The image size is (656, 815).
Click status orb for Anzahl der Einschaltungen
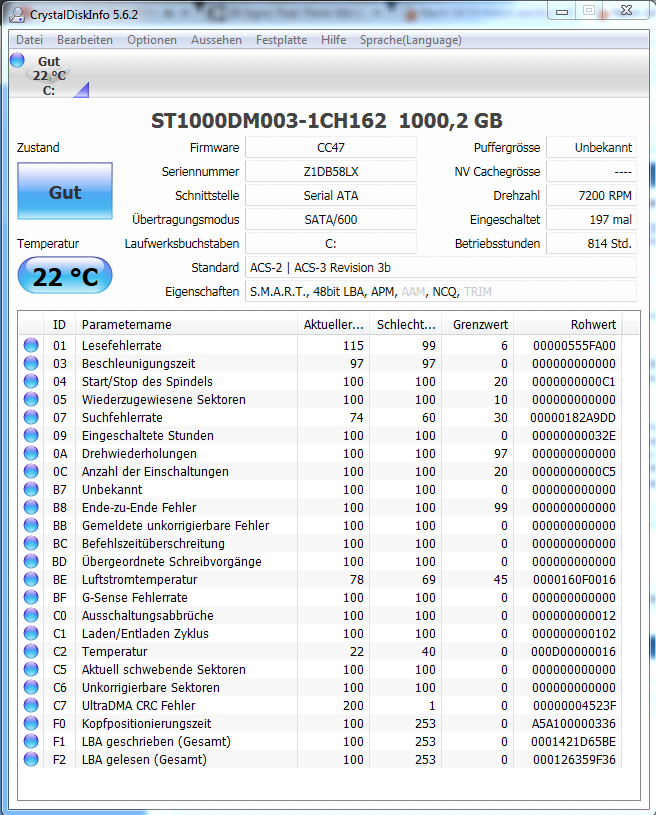[31, 471]
